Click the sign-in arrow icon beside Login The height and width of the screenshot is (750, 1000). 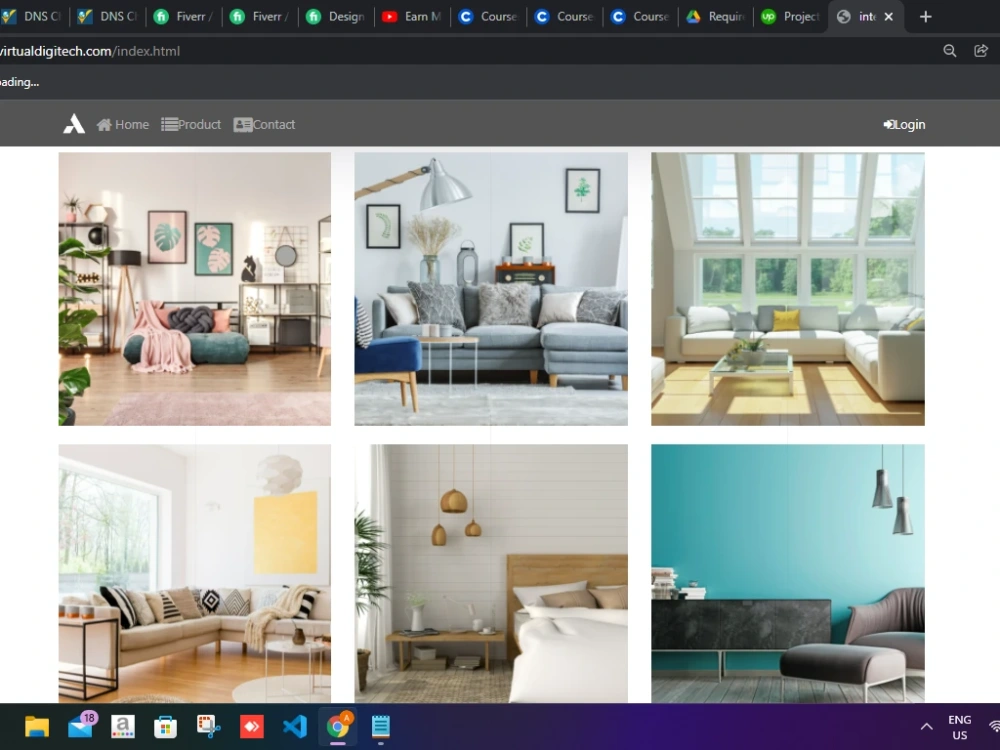click(x=888, y=124)
